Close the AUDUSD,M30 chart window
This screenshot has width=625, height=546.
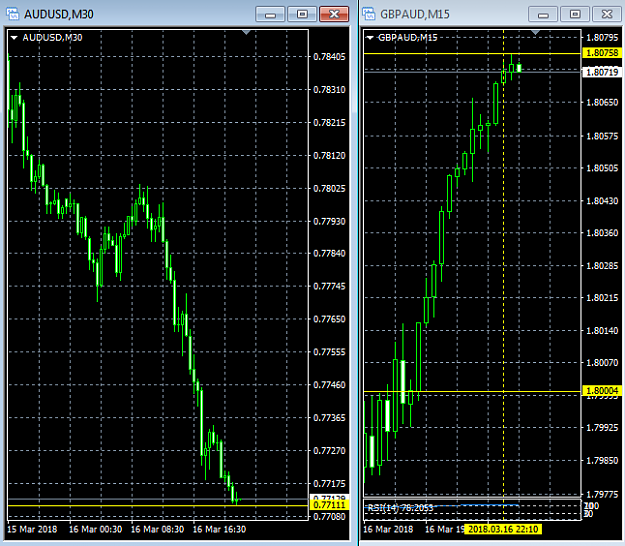pyautogui.click(x=334, y=14)
